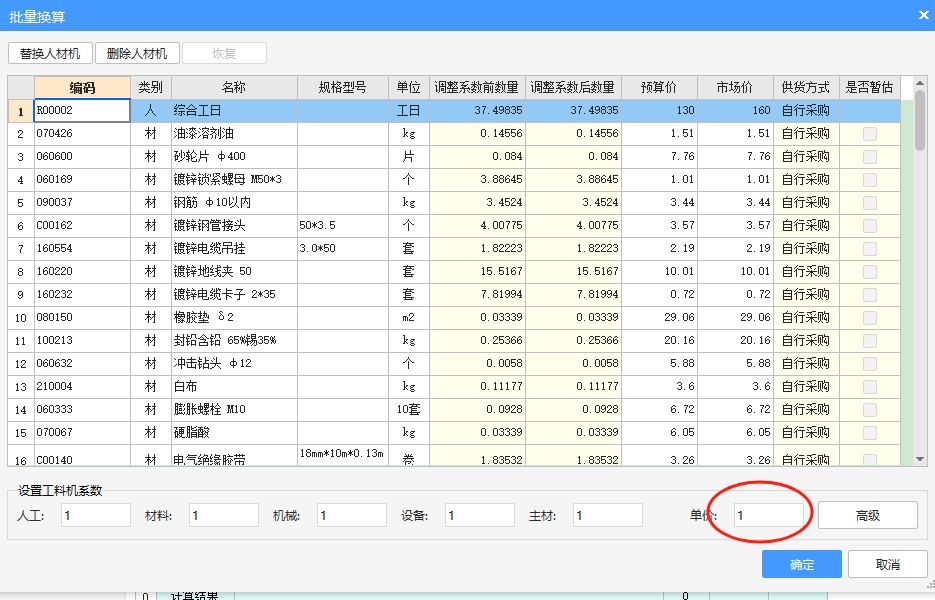Viewport: 935px width, 600px height.
Task: Cancel the dialog with 取消
Action: click(887, 564)
